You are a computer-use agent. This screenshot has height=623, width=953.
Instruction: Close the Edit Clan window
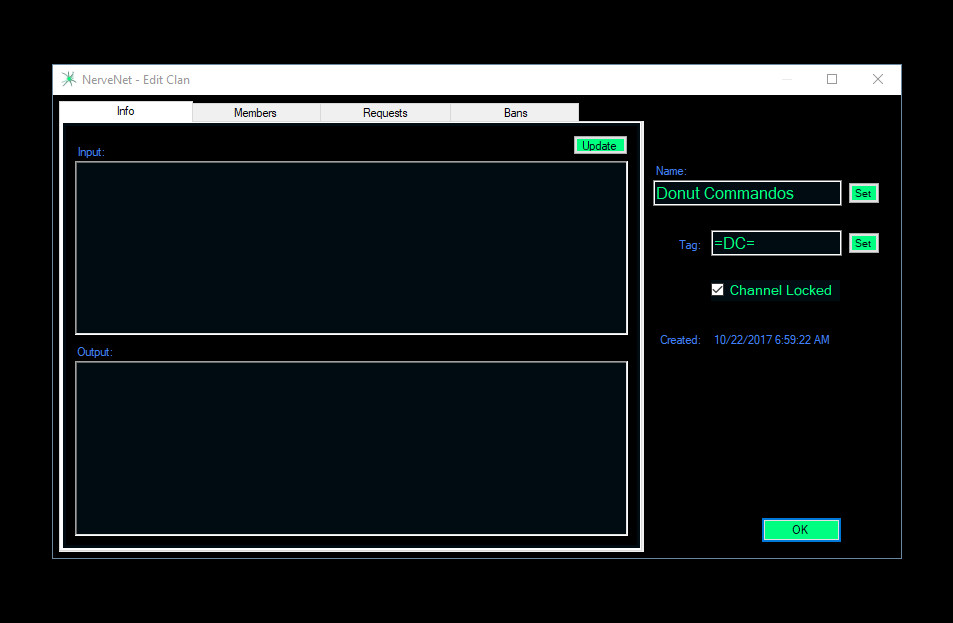coord(877,80)
